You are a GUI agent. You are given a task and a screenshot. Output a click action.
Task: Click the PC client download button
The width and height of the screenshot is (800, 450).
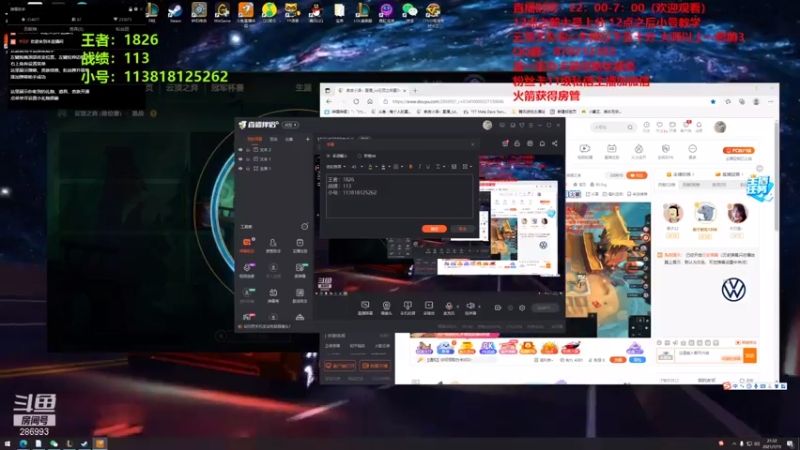738,151
